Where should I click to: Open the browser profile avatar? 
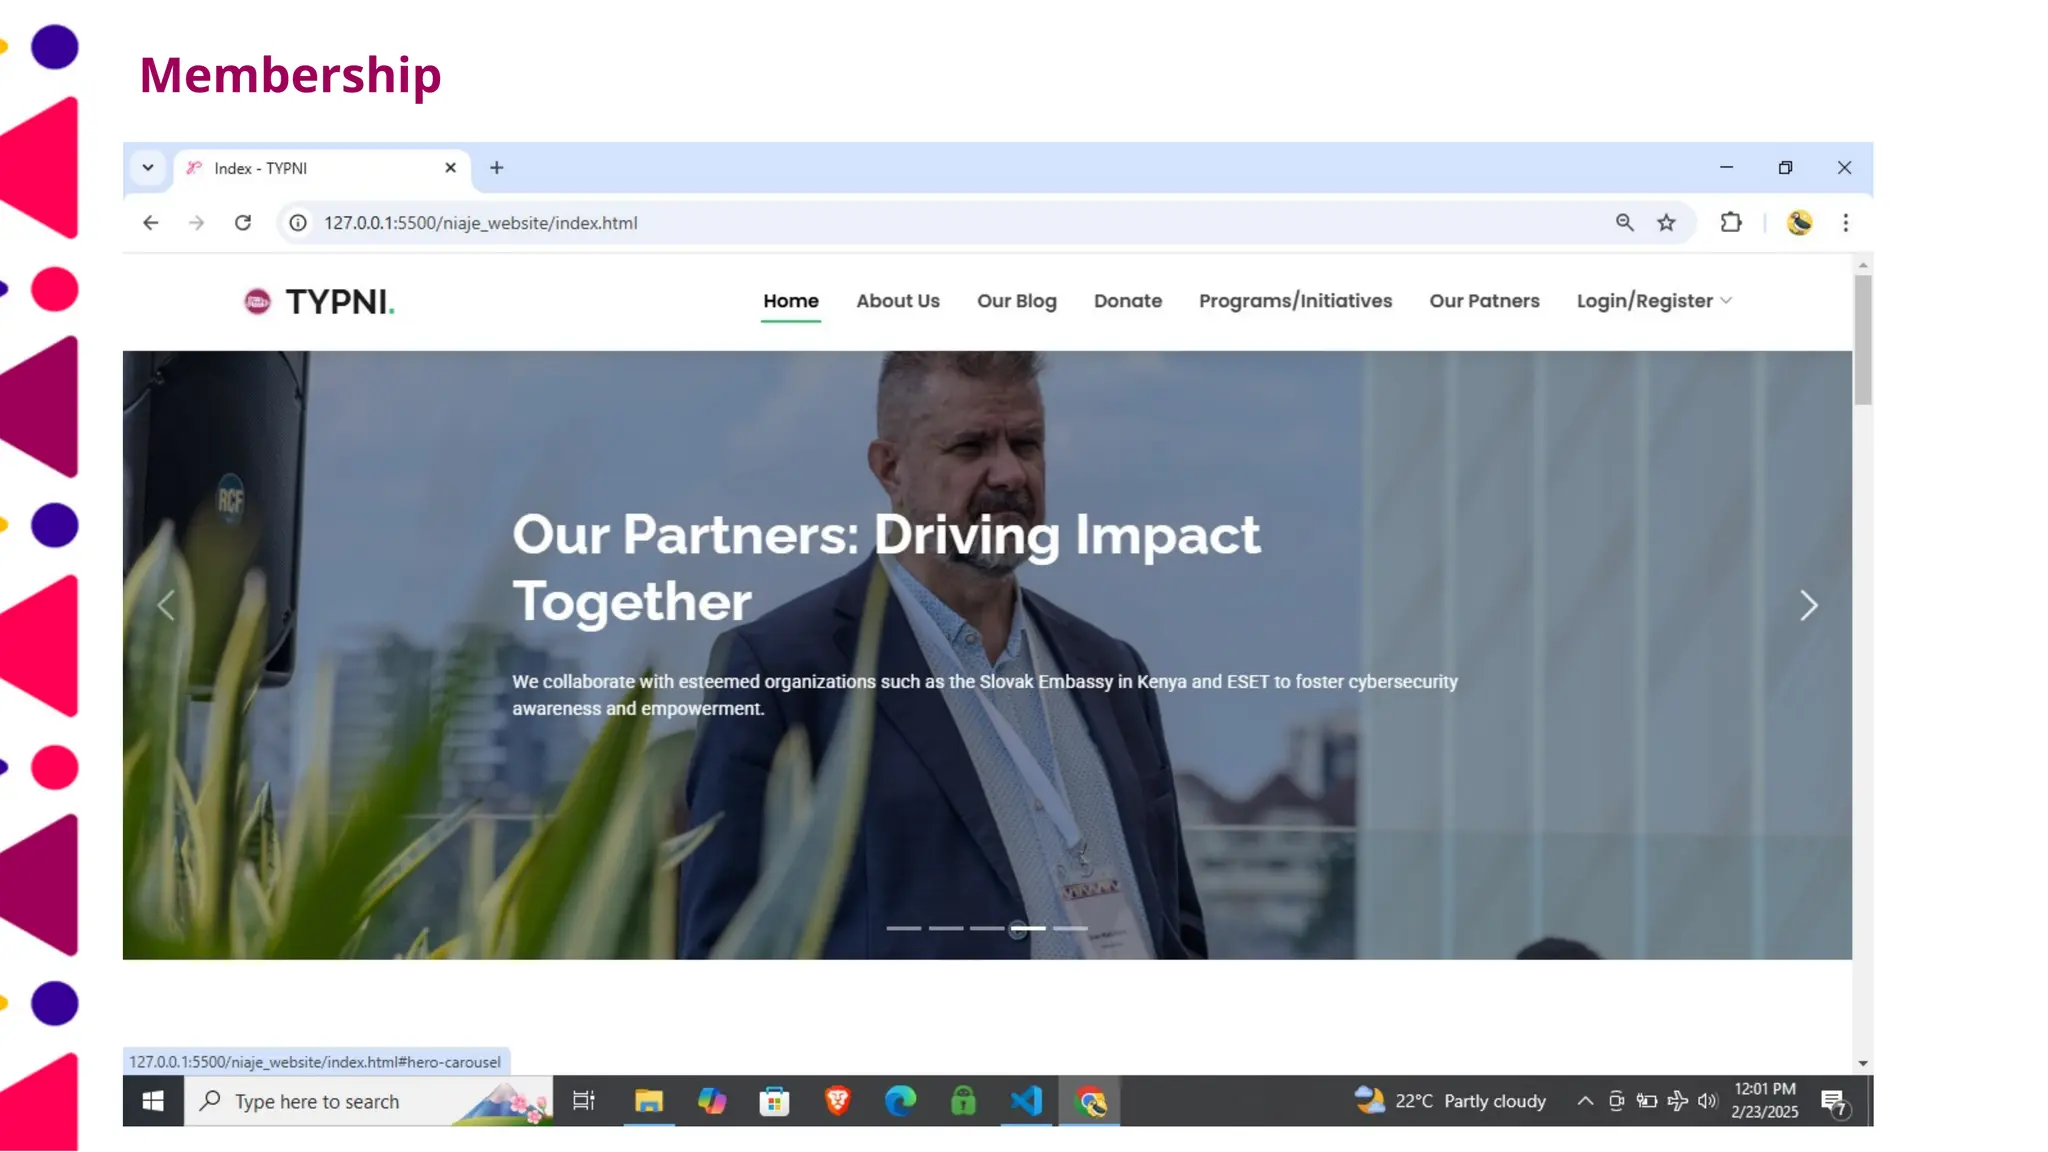click(x=1799, y=223)
